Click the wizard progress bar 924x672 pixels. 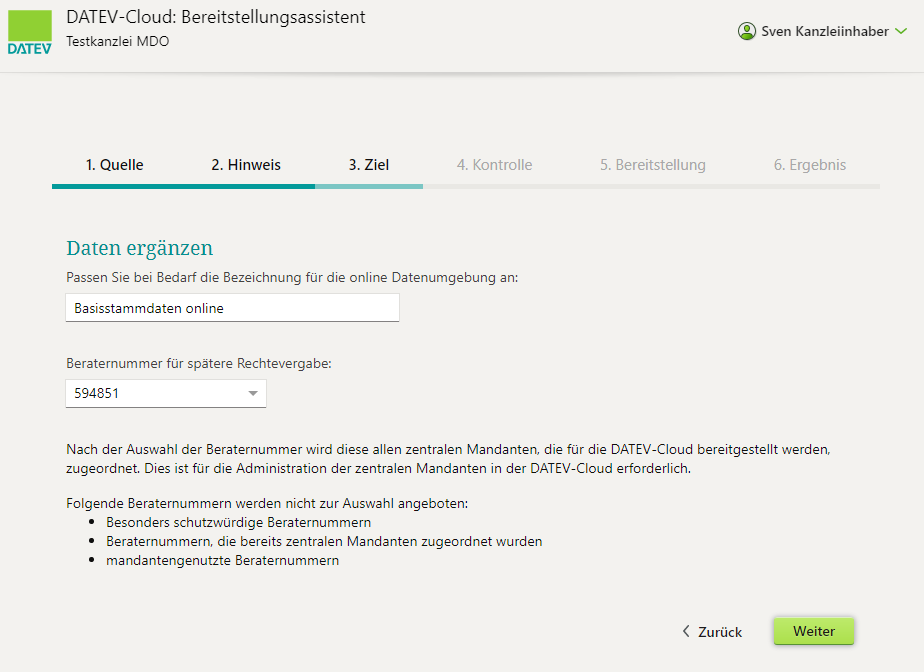click(x=466, y=186)
